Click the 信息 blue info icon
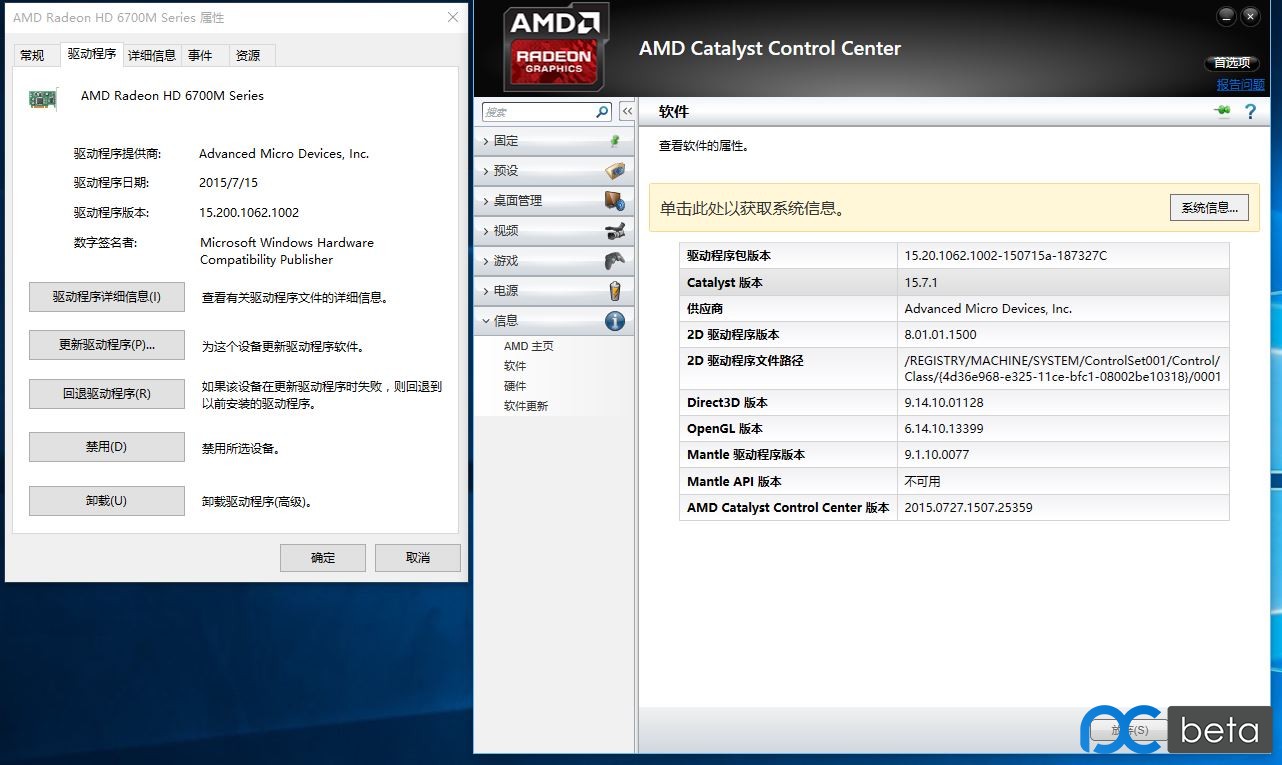The width and height of the screenshot is (1282, 765). coord(615,321)
